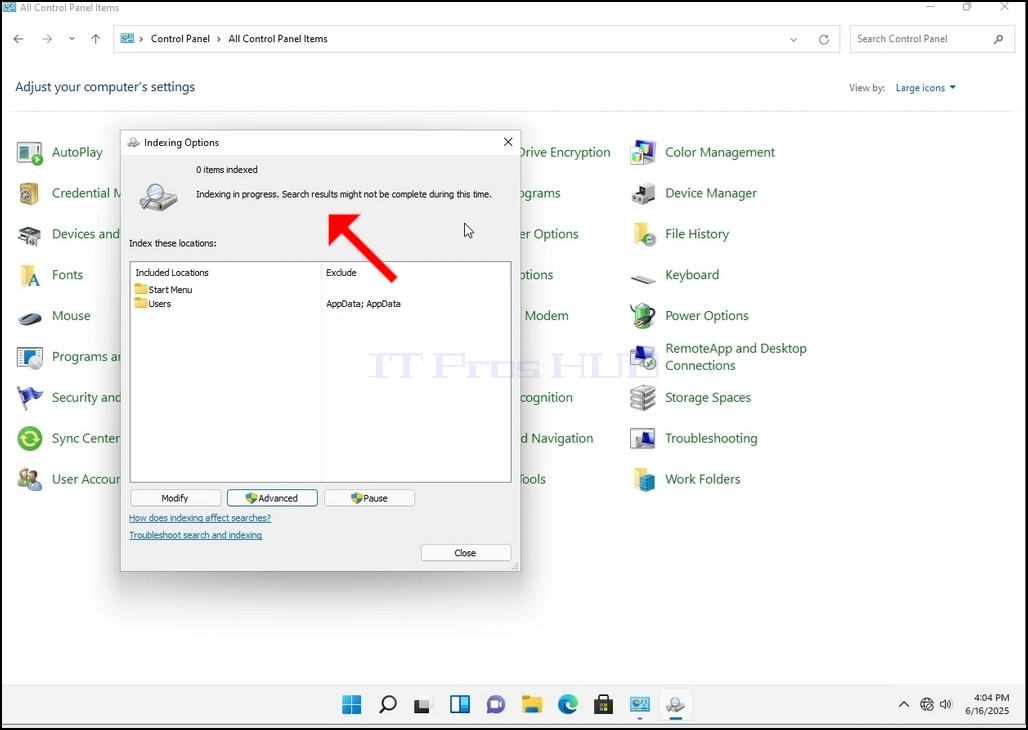Open the AutoPlay icon
Image resolution: width=1028 pixels, height=730 pixels.
click(x=30, y=153)
